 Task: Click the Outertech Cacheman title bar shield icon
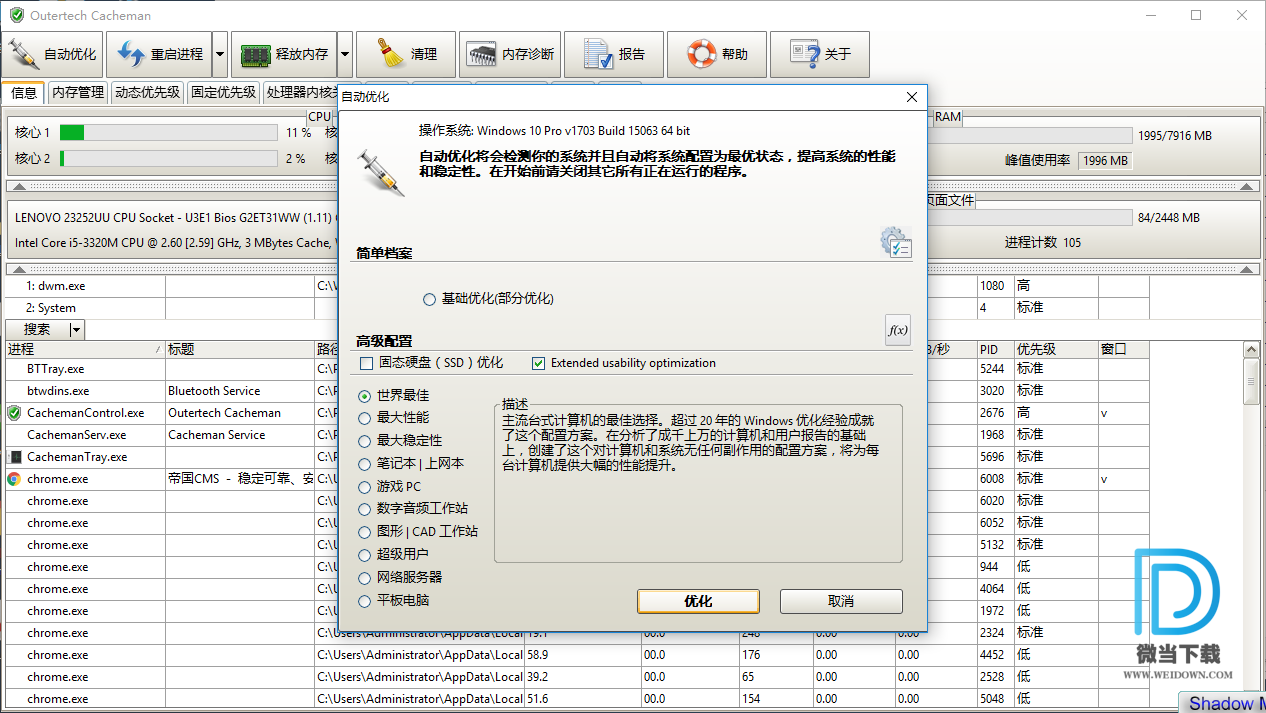pos(16,15)
